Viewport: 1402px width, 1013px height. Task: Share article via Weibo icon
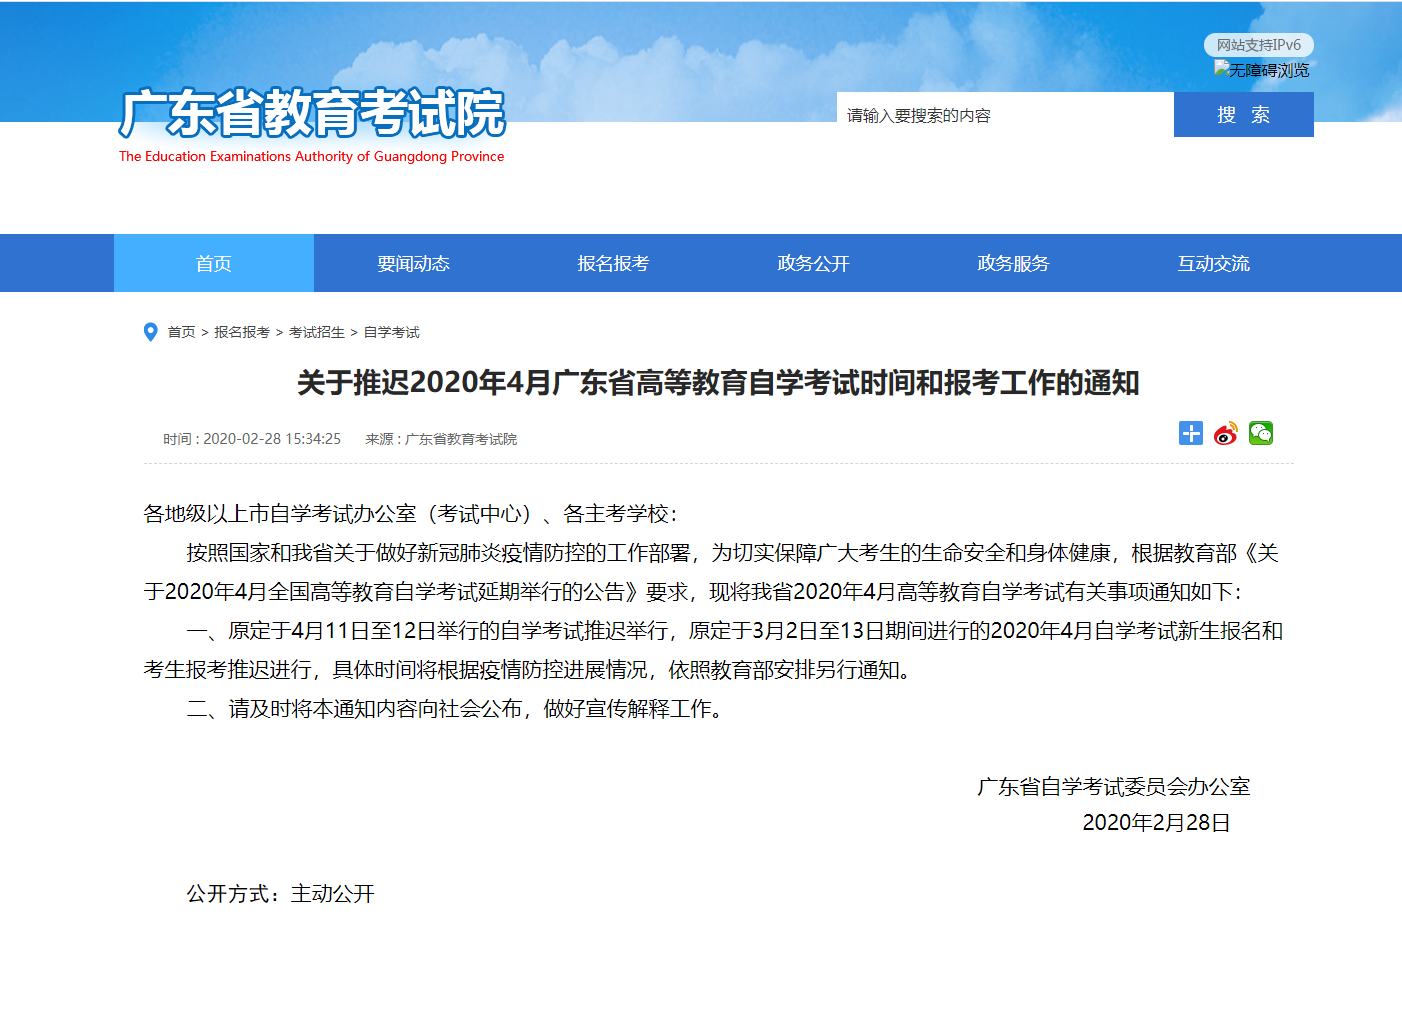(1225, 433)
